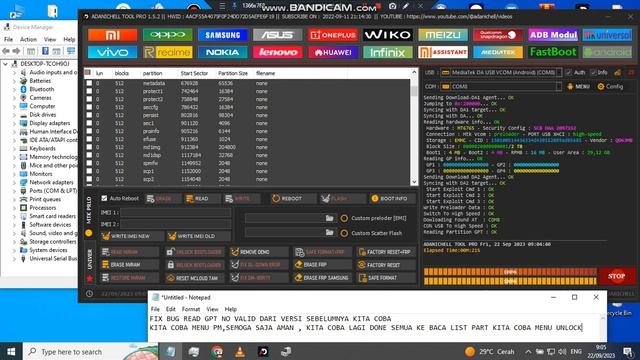Open Device Manager Action menu

tap(28, 40)
